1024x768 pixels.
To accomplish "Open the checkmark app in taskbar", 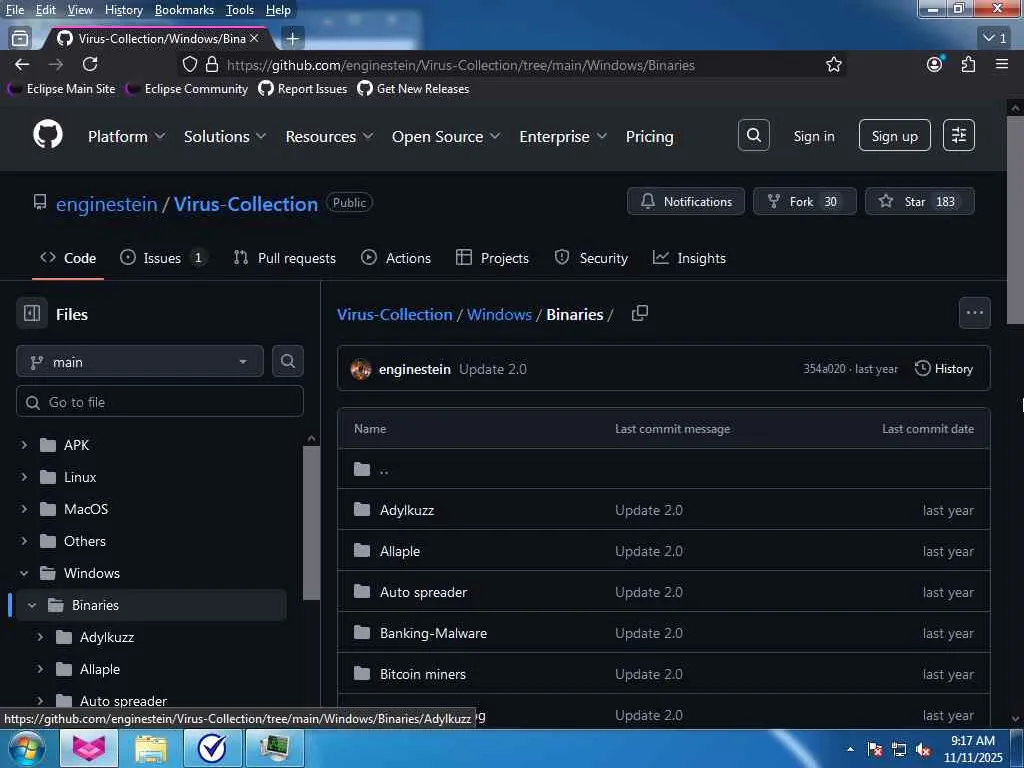I will 212,749.
